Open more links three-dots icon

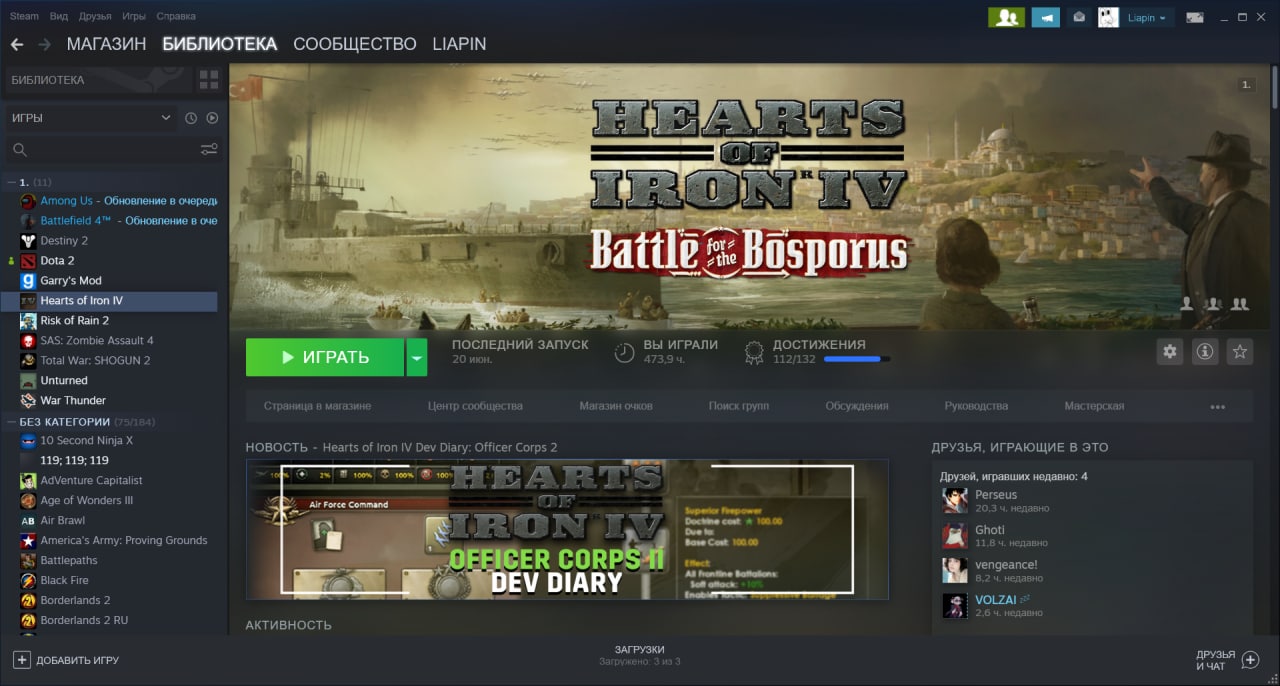[x=1217, y=407]
